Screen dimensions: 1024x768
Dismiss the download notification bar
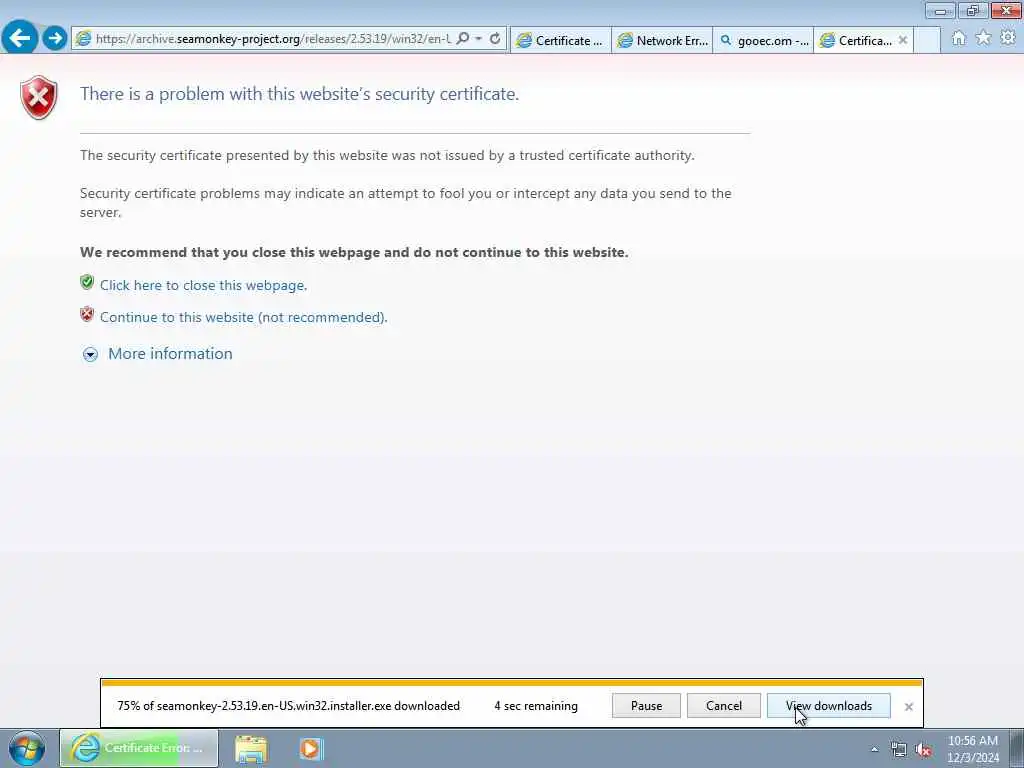coord(908,707)
